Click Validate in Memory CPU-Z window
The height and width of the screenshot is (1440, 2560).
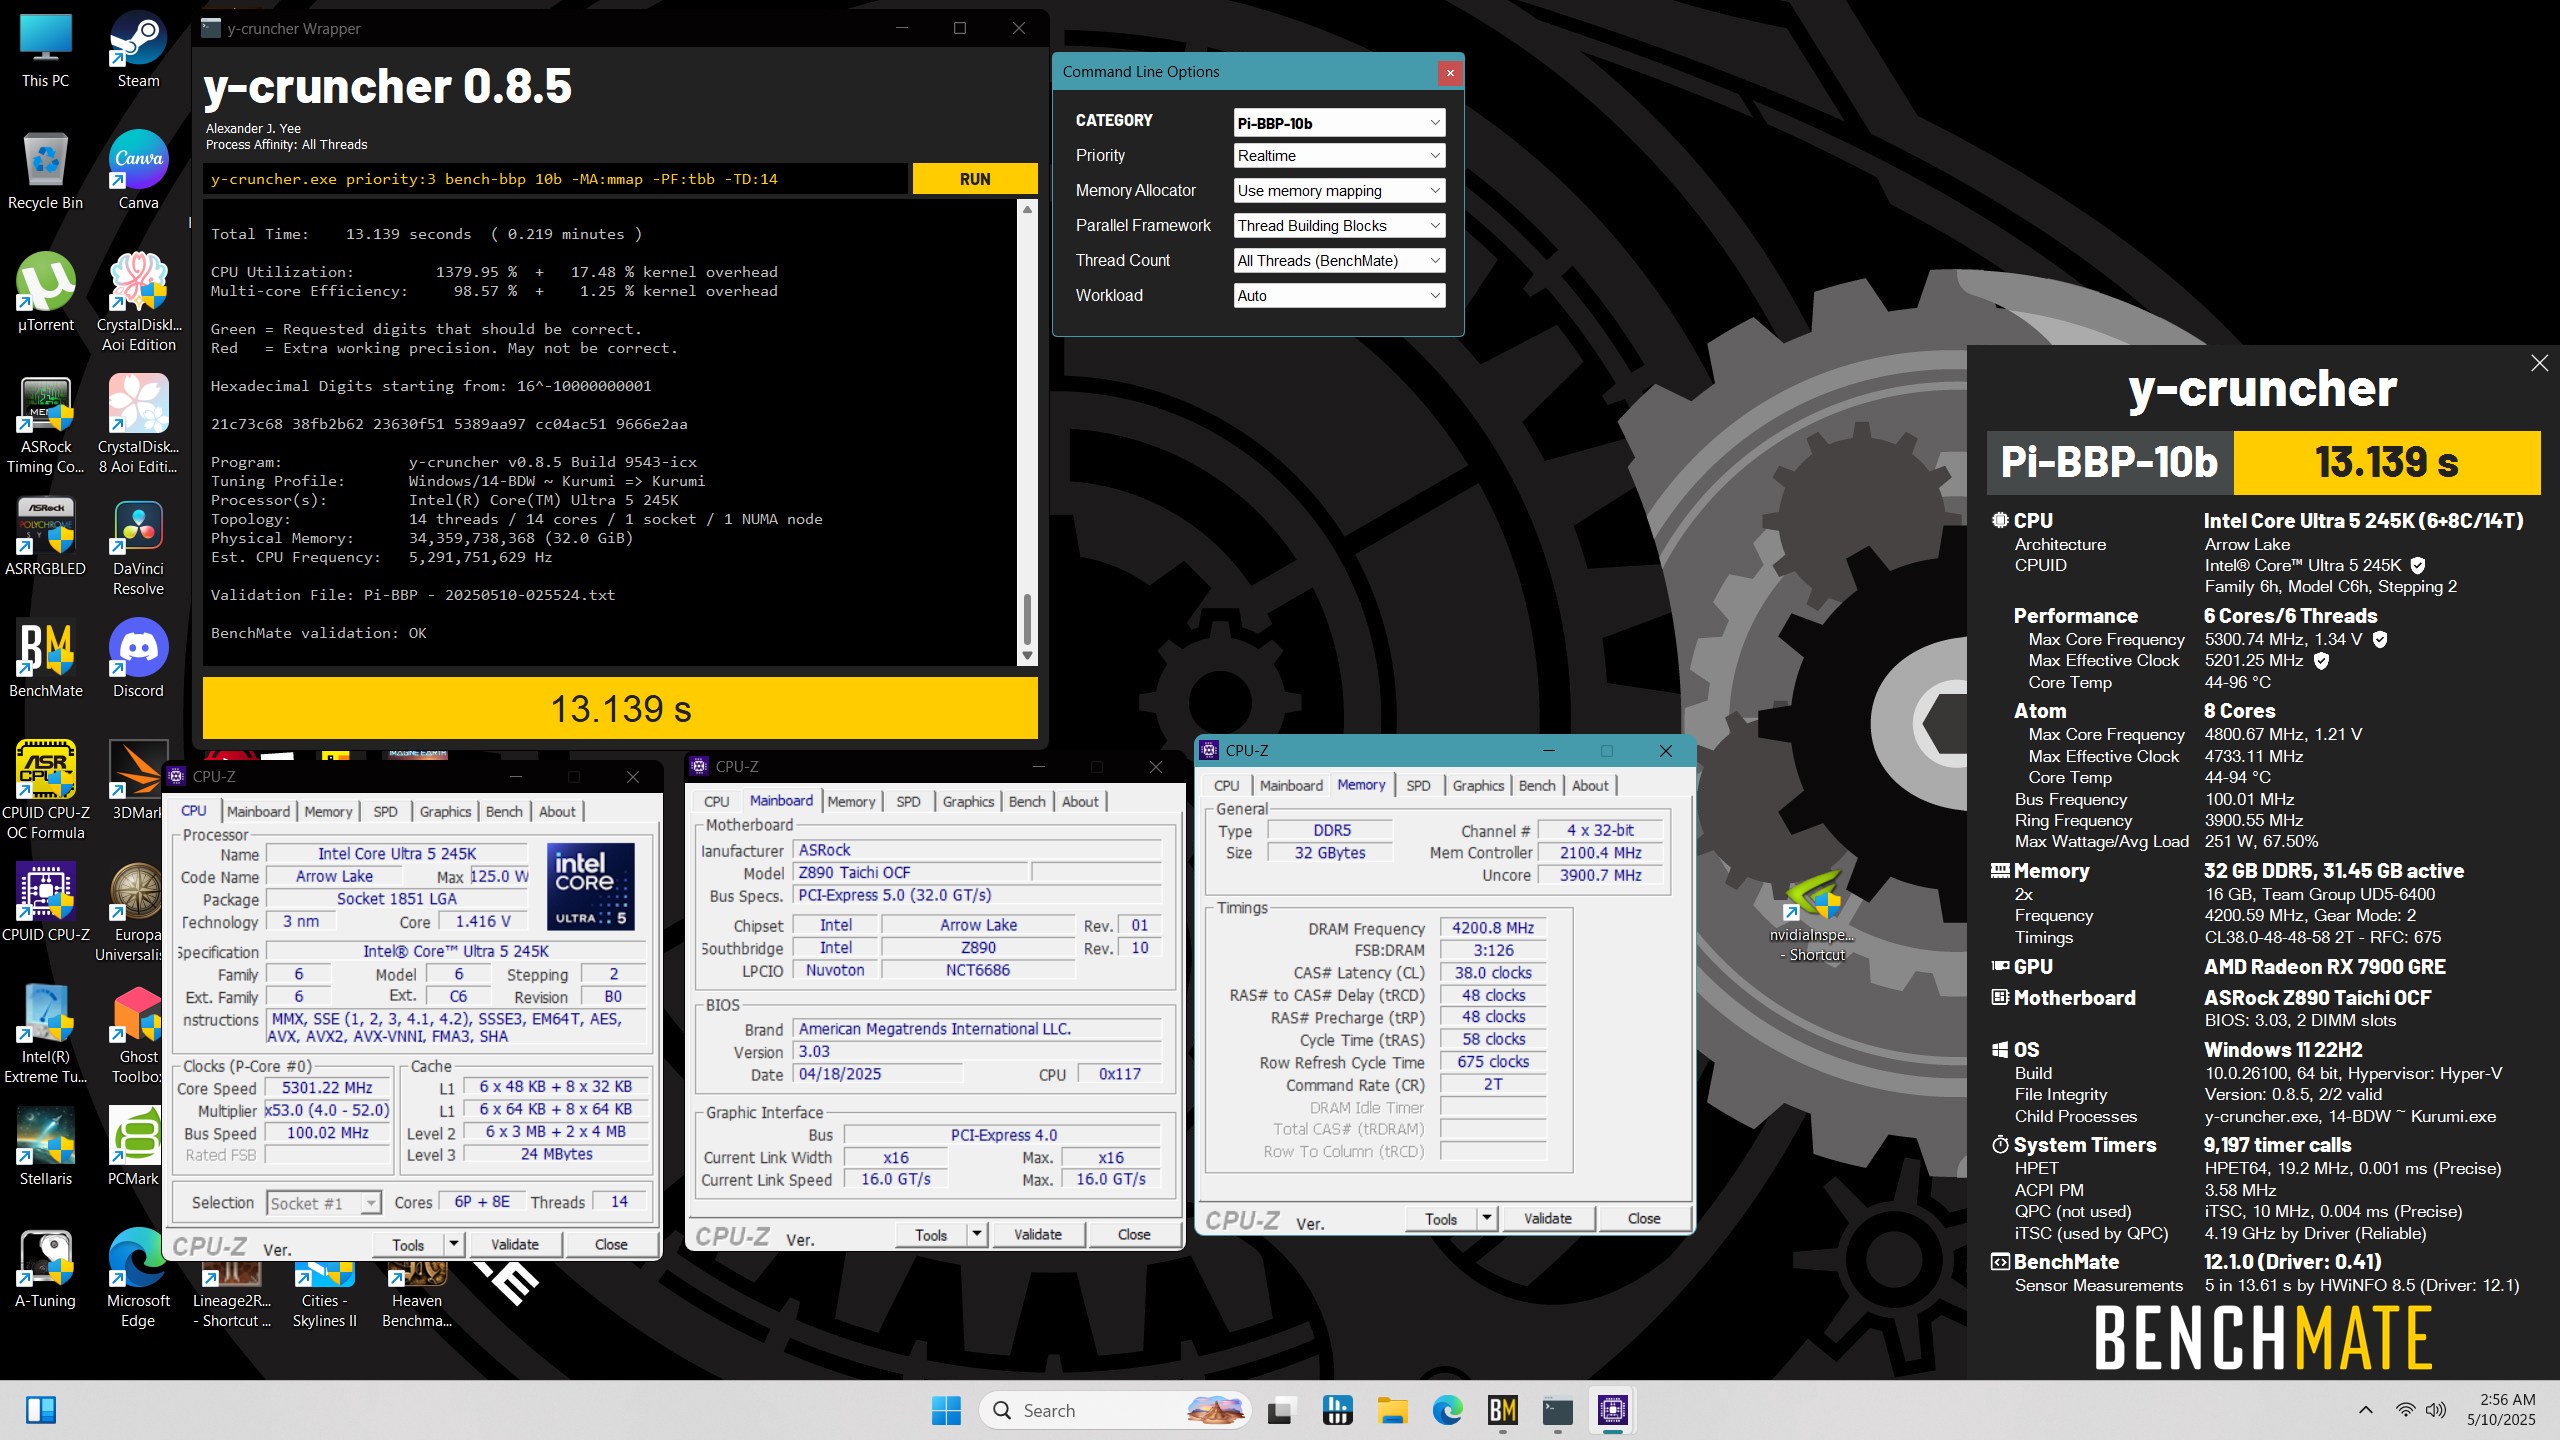[x=1548, y=1218]
